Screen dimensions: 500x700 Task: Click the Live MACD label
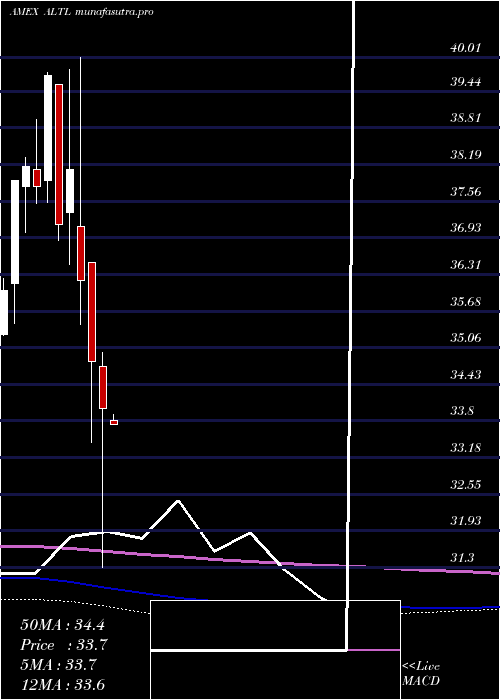tap(421, 673)
